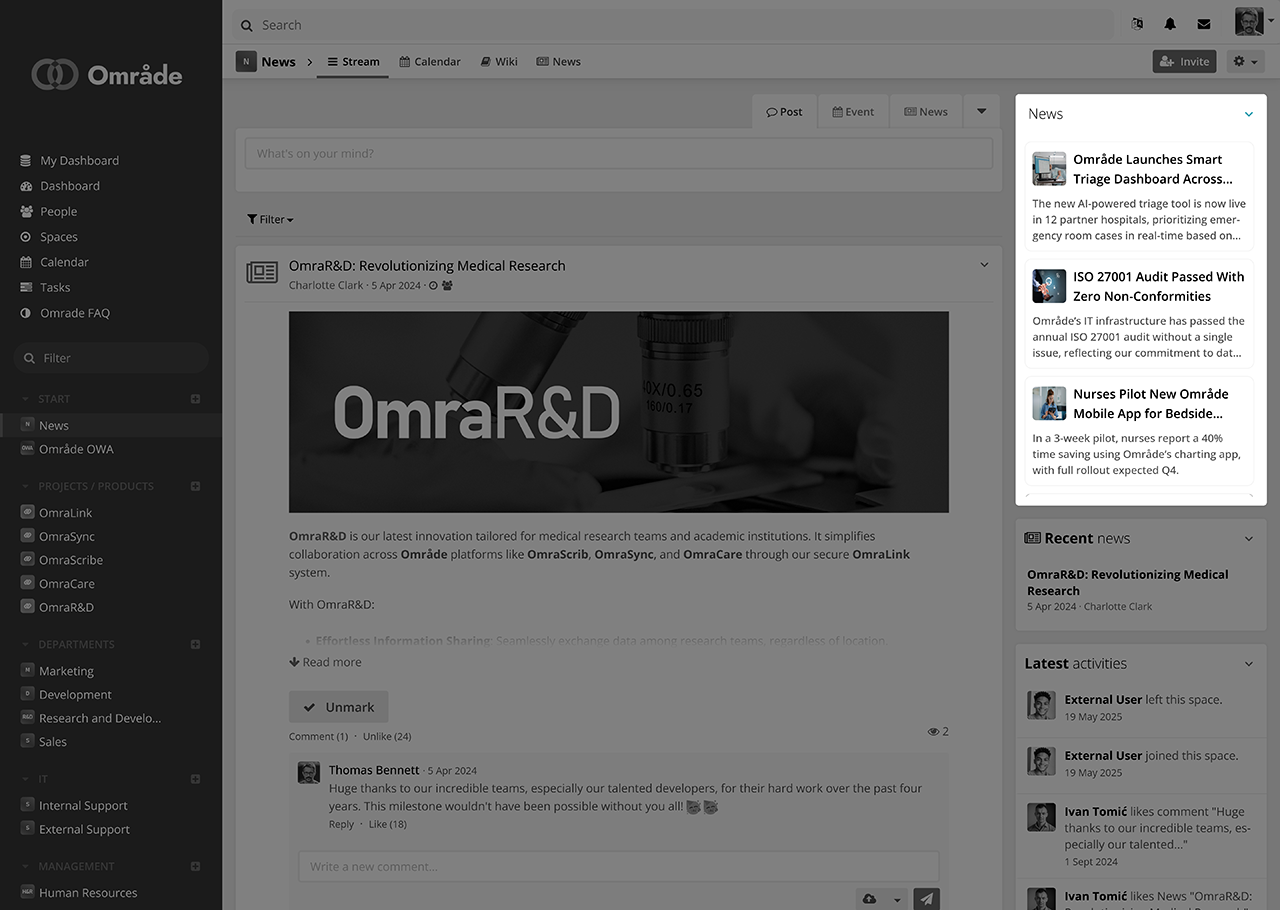This screenshot has width=1280, height=910.
Task: Click the Smart Triage Dashboard news thumbnail
Action: pos(1049,169)
